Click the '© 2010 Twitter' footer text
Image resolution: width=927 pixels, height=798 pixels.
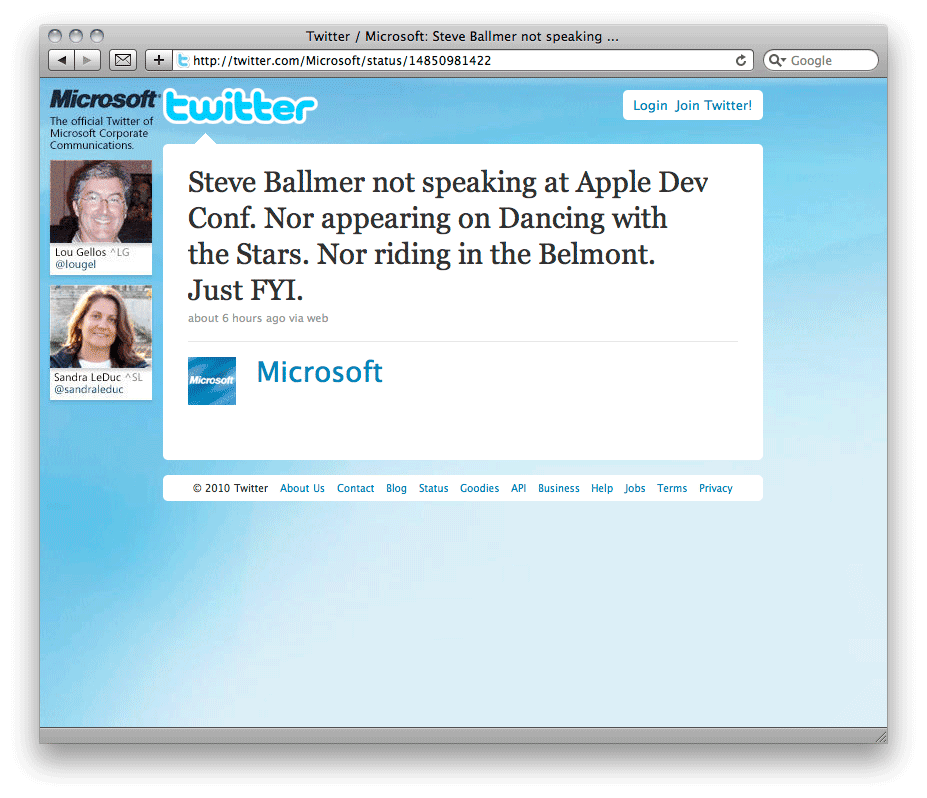pyautogui.click(x=230, y=488)
